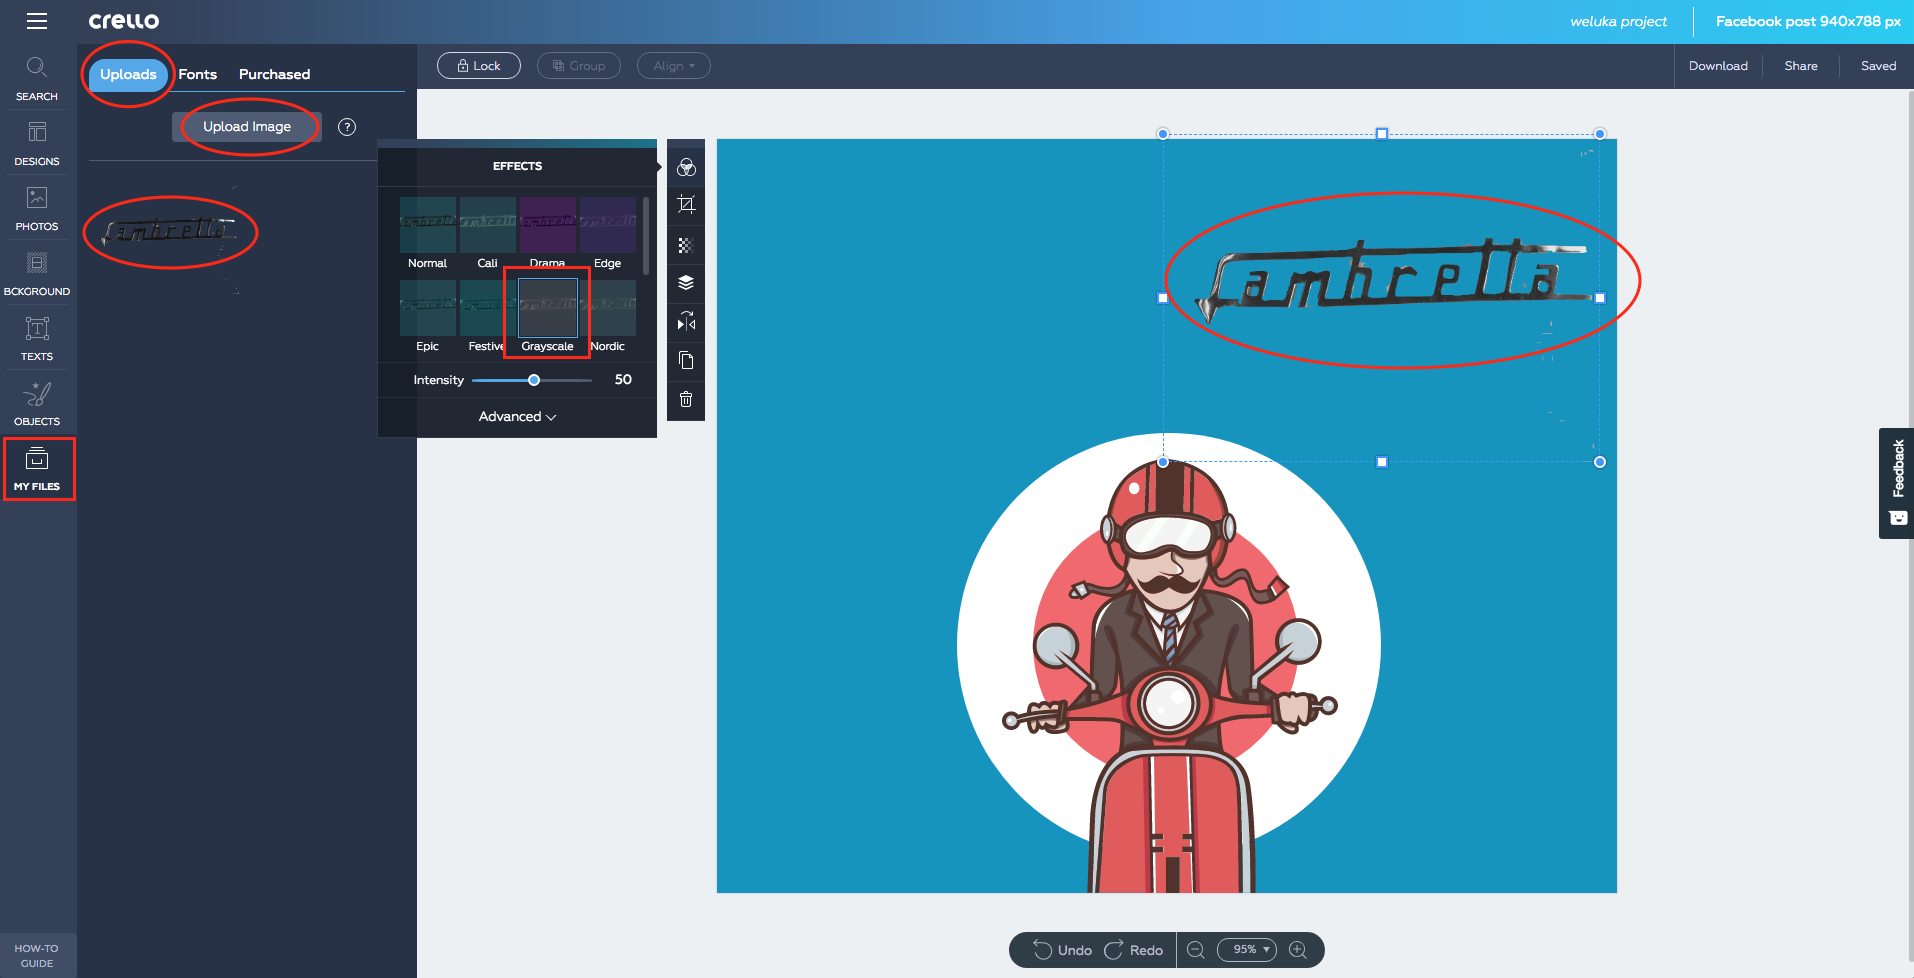Click the help question mark icon
Screen dimensions: 1914x978
(x=347, y=127)
